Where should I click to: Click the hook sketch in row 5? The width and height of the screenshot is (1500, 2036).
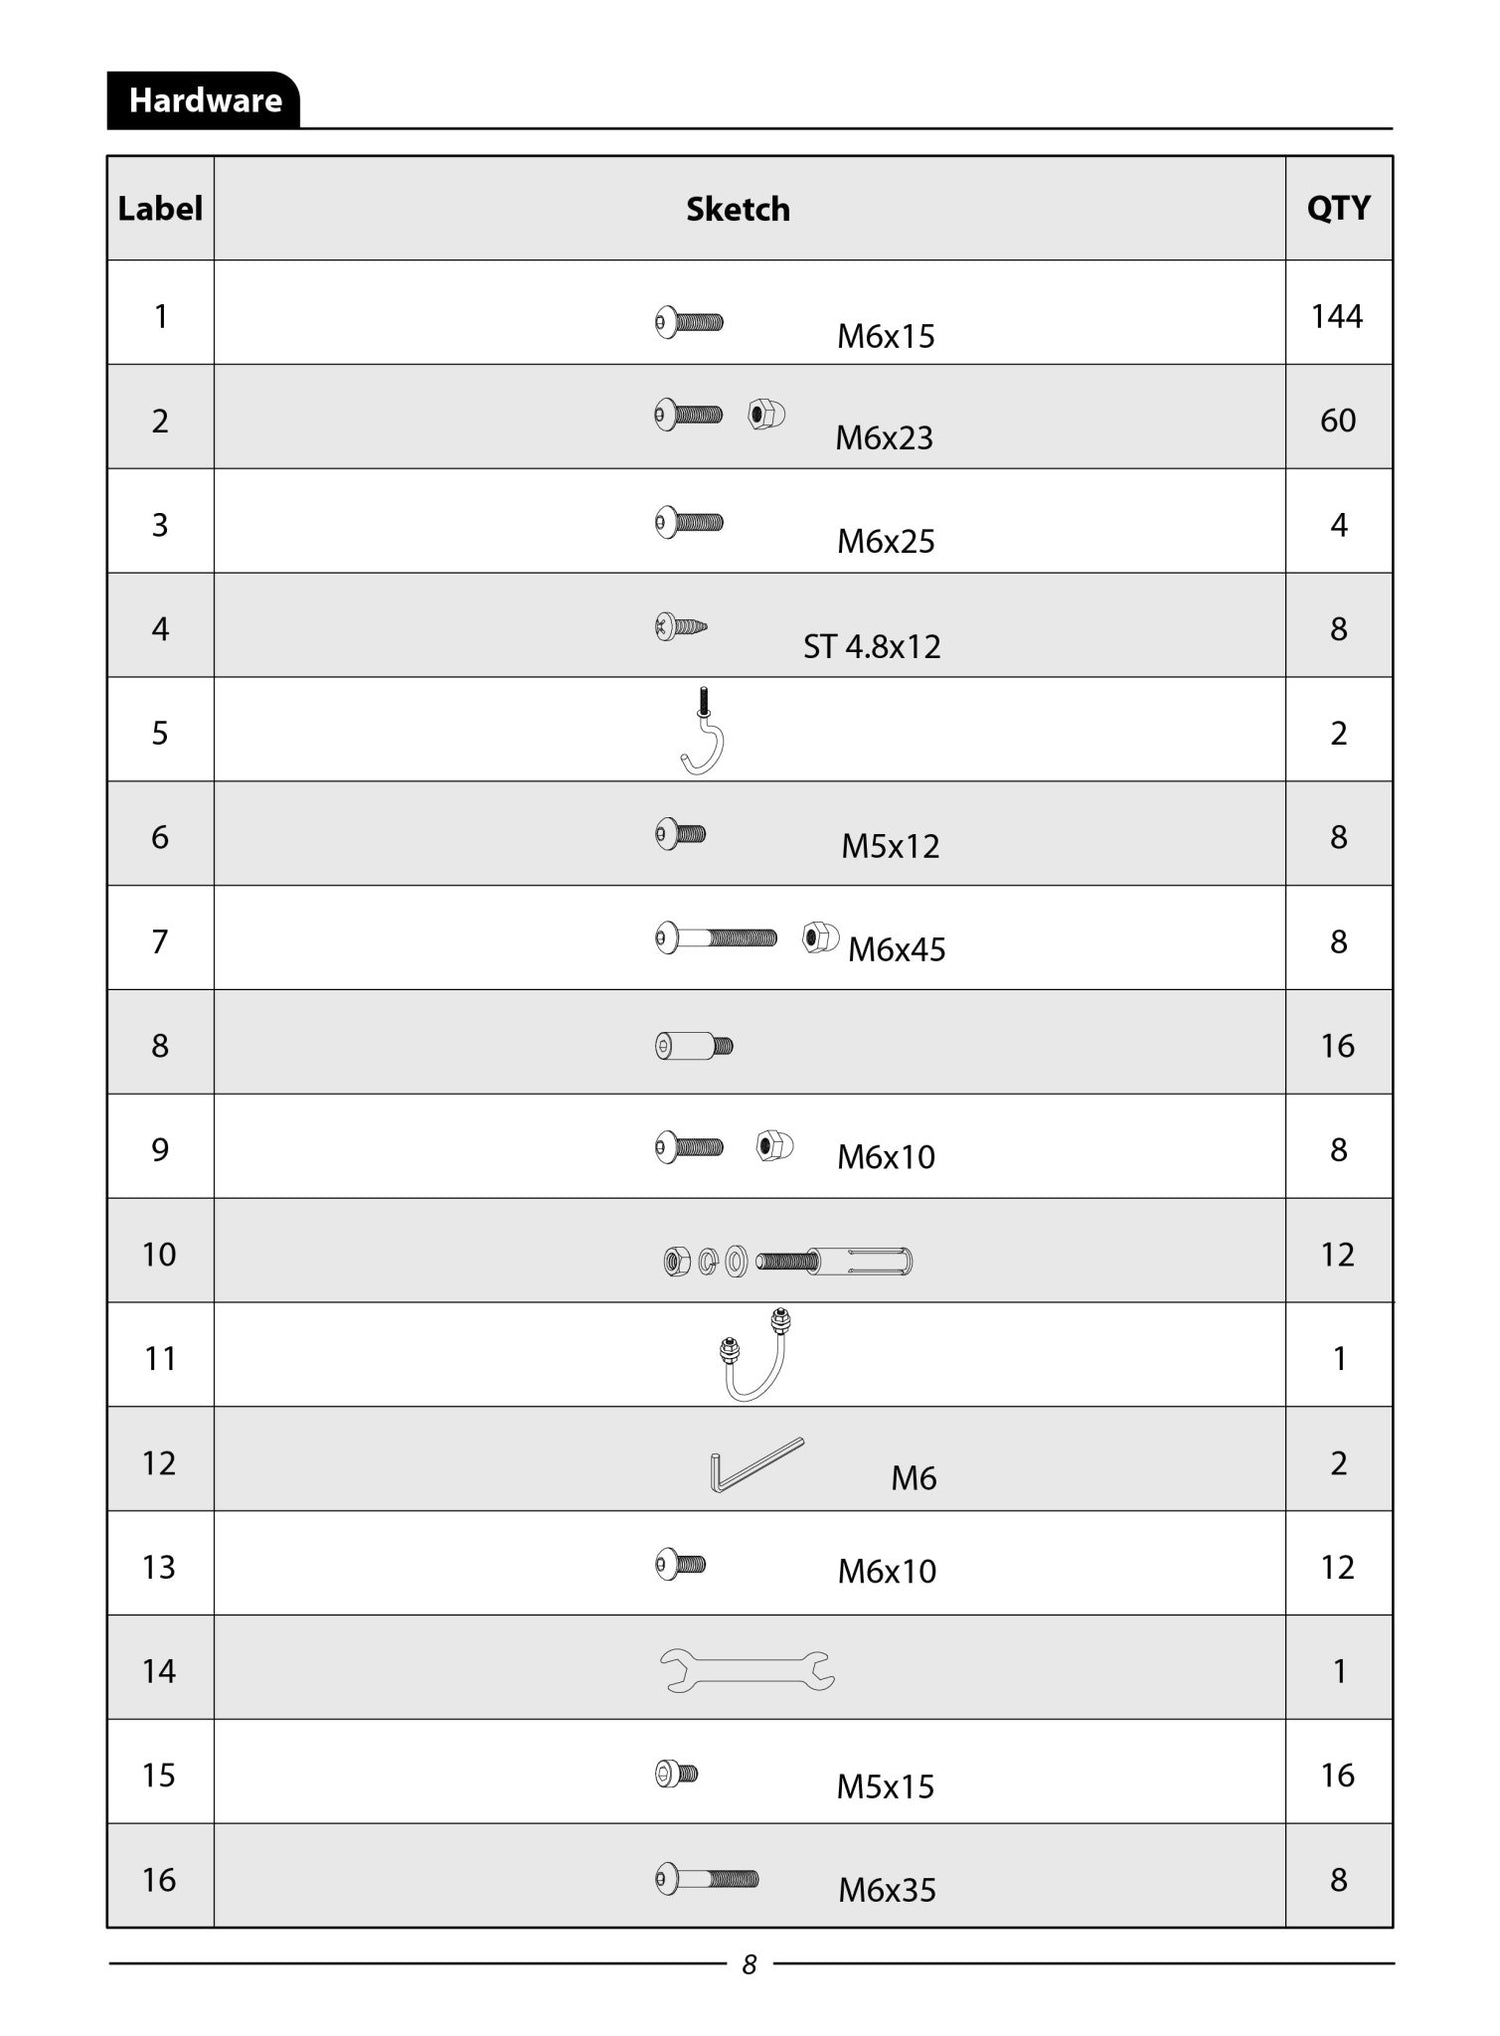pos(702,732)
